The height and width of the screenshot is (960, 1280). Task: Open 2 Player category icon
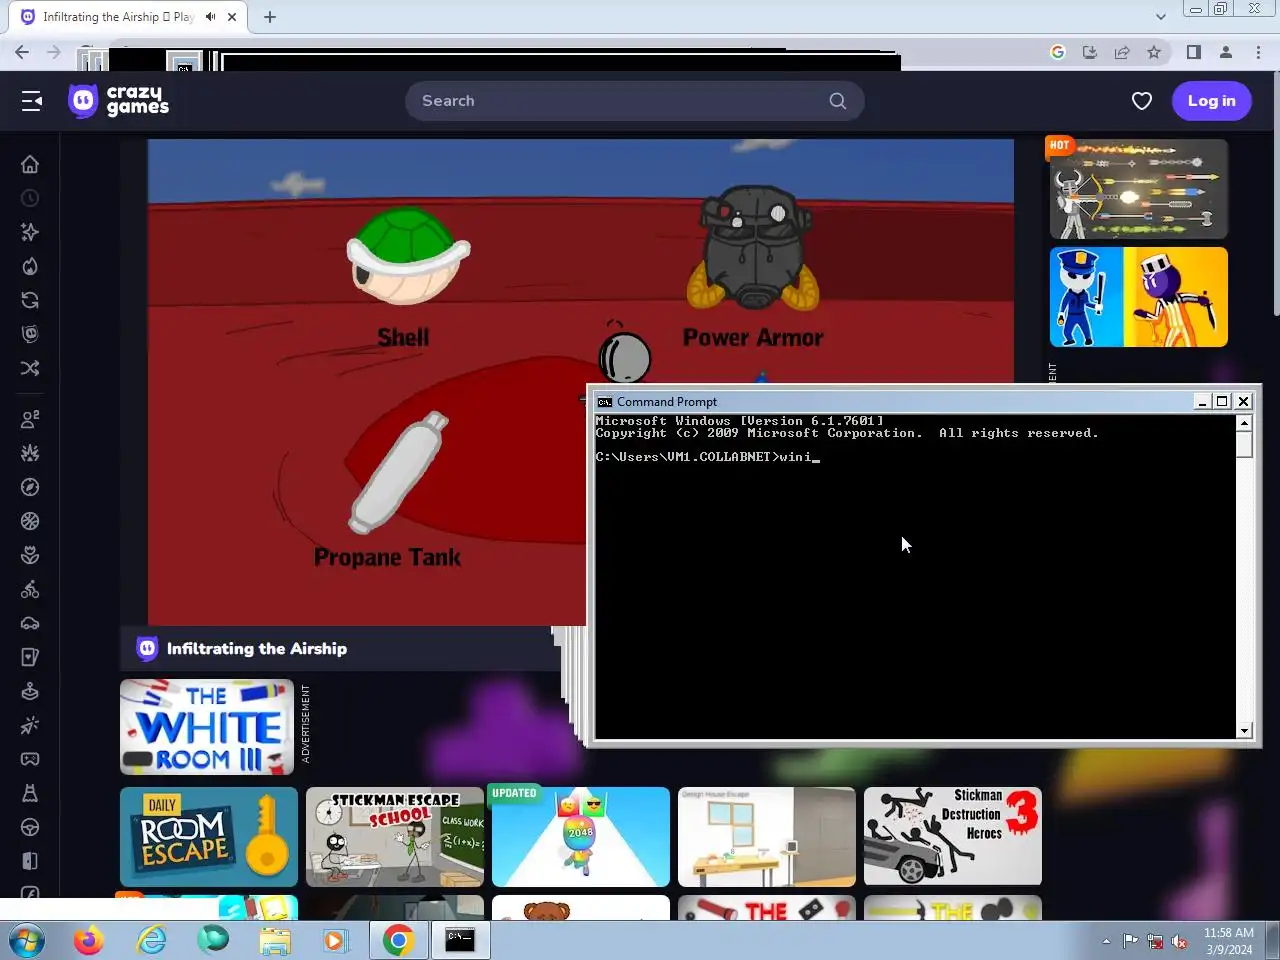pyautogui.click(x=30, y=419)
